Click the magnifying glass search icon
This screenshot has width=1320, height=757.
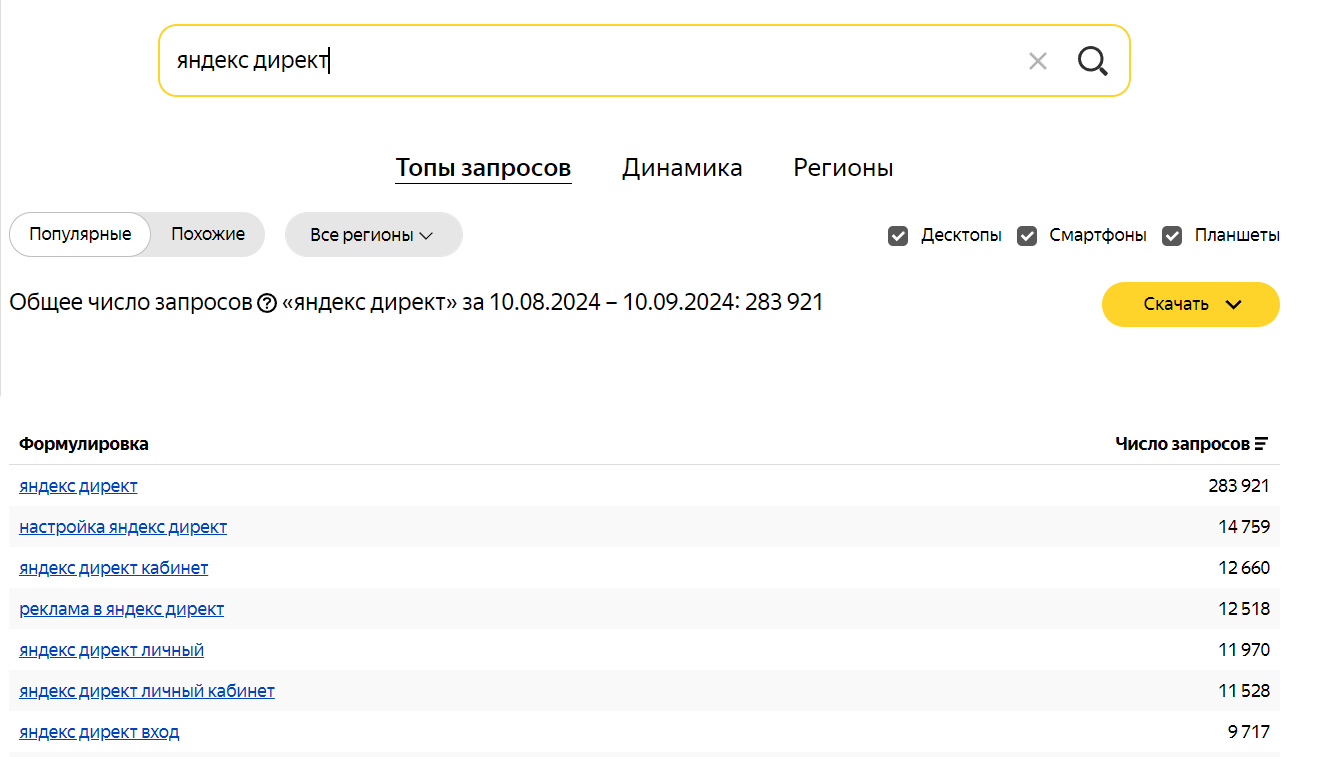[1092, 61]
